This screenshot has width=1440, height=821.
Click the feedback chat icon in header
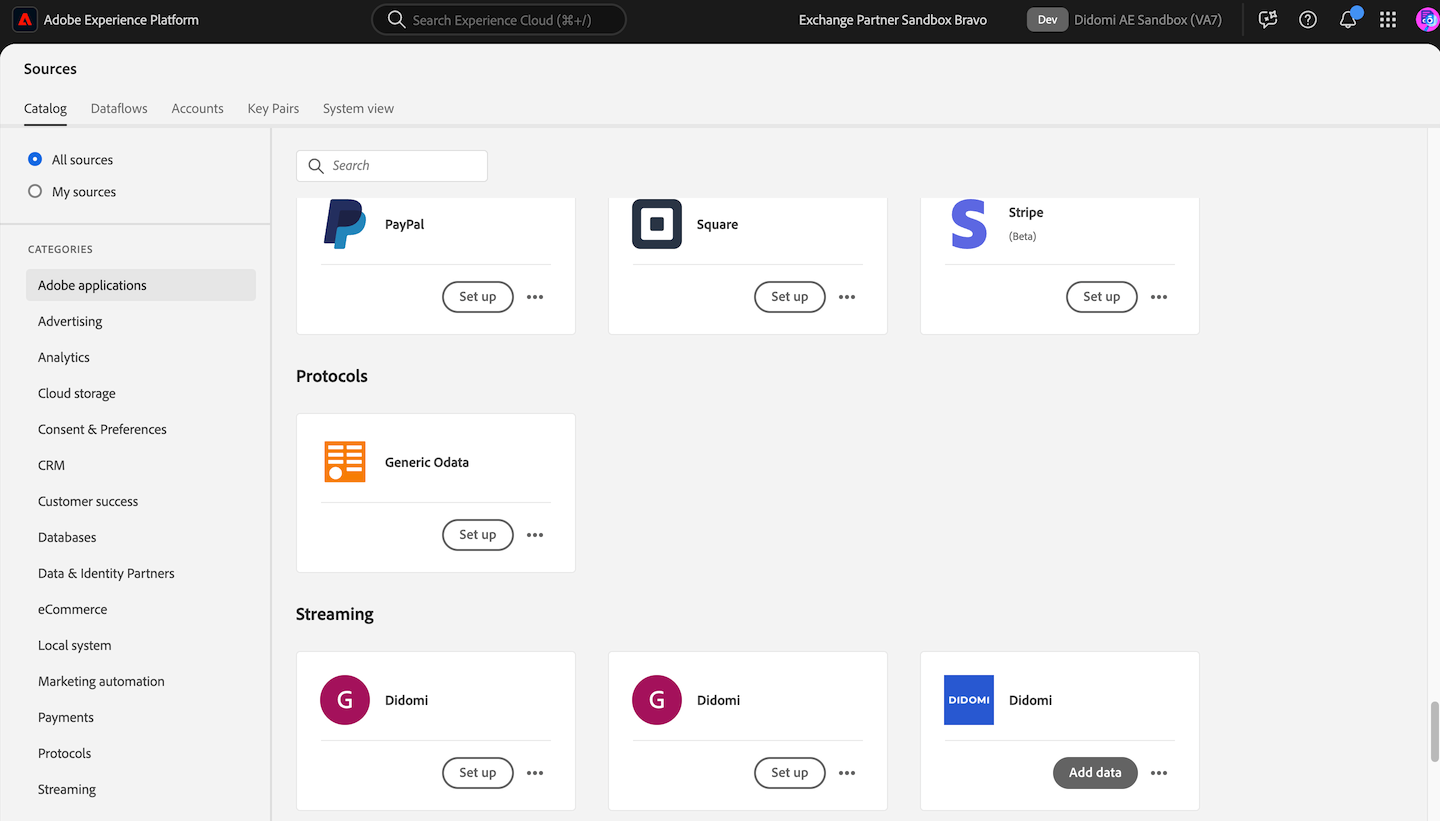pyautogui.click(x=1268, y=20)
